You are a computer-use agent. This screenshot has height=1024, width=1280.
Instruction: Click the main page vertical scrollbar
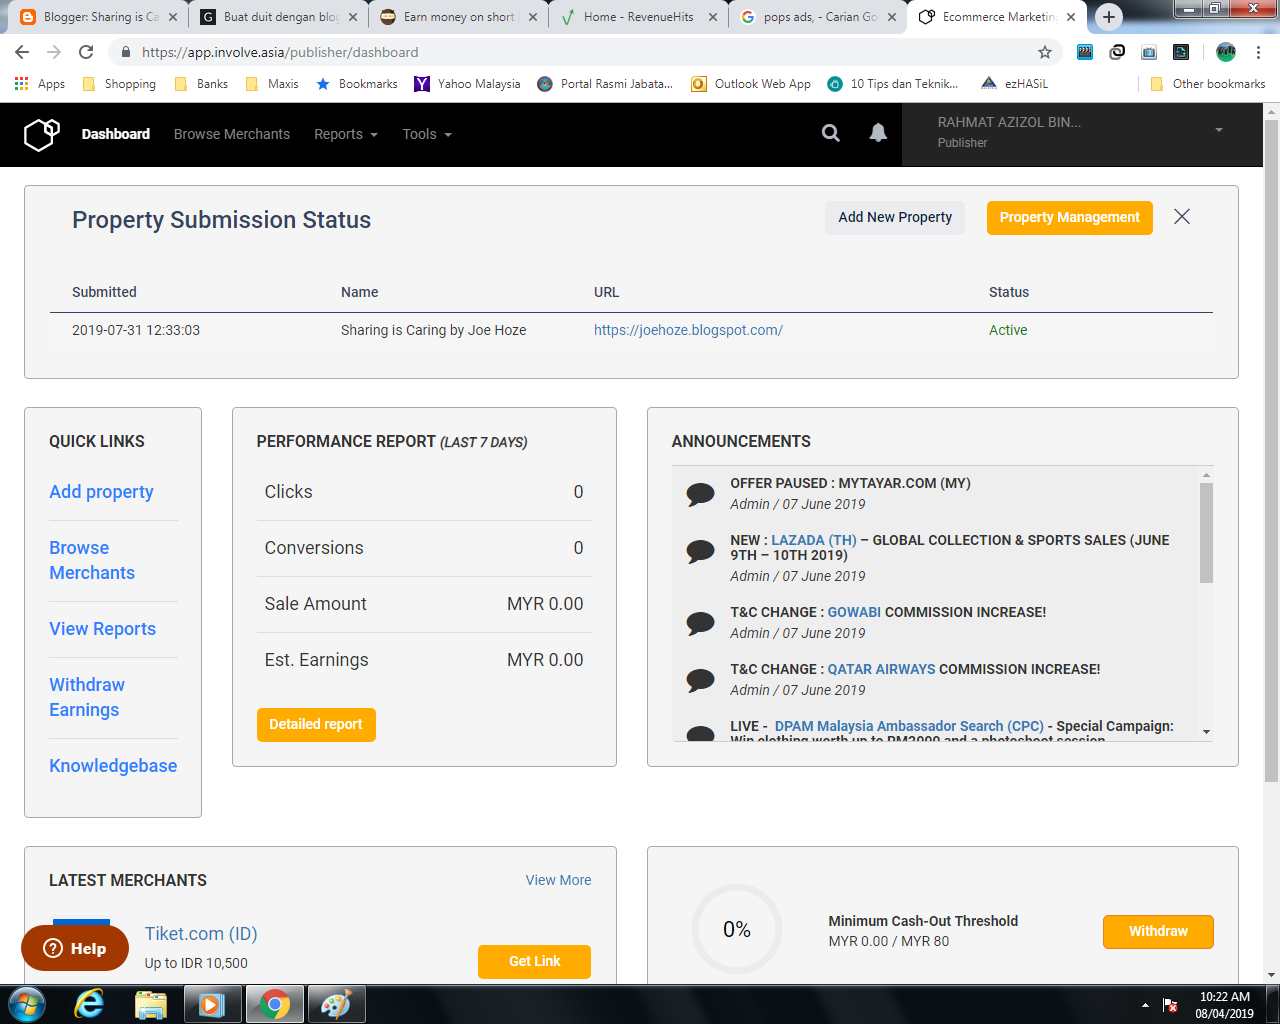[x=1271, y=450]
